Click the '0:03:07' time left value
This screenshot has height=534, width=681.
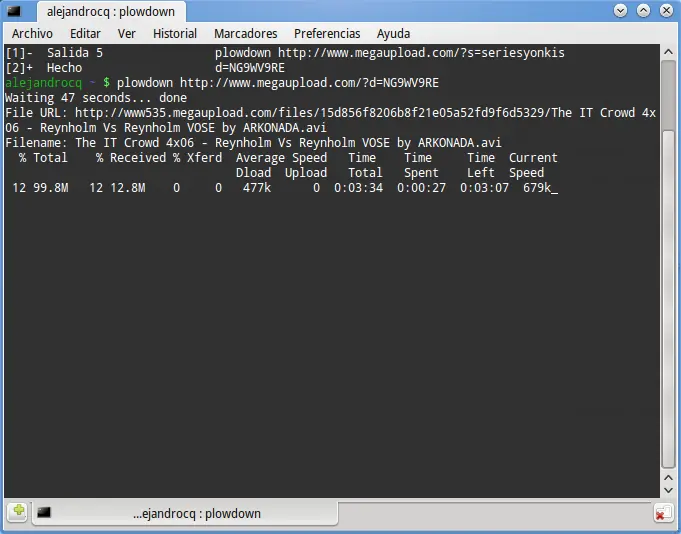484,188
